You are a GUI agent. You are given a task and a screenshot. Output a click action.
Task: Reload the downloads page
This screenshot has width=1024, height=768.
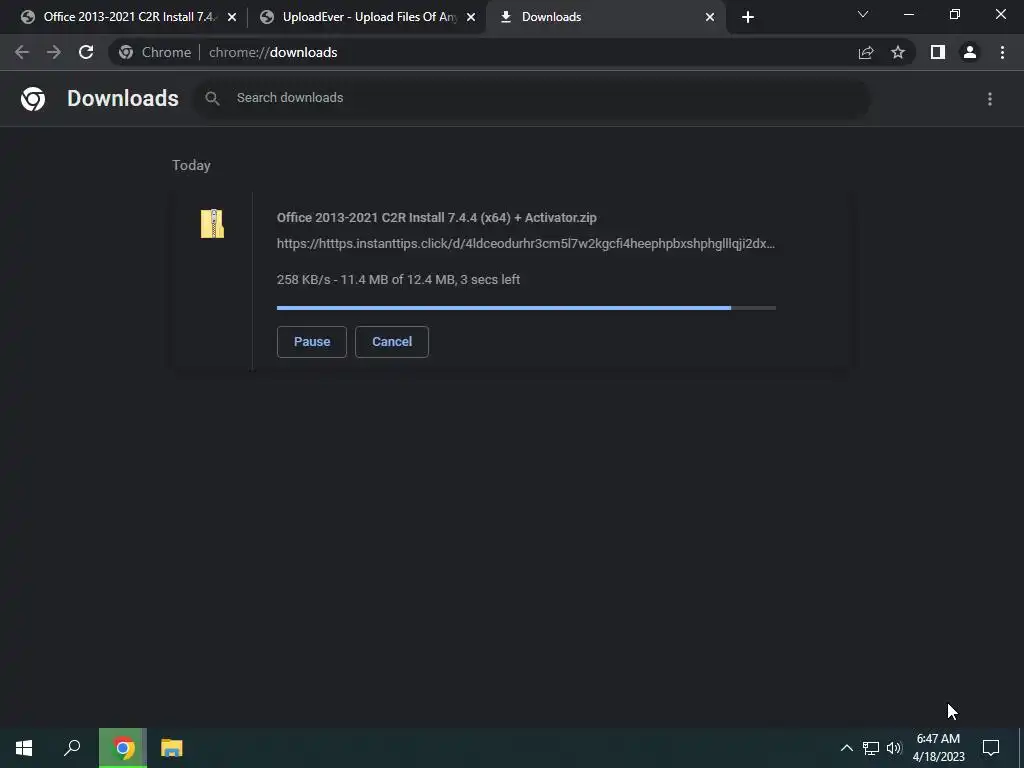click(x=86, y=52)
